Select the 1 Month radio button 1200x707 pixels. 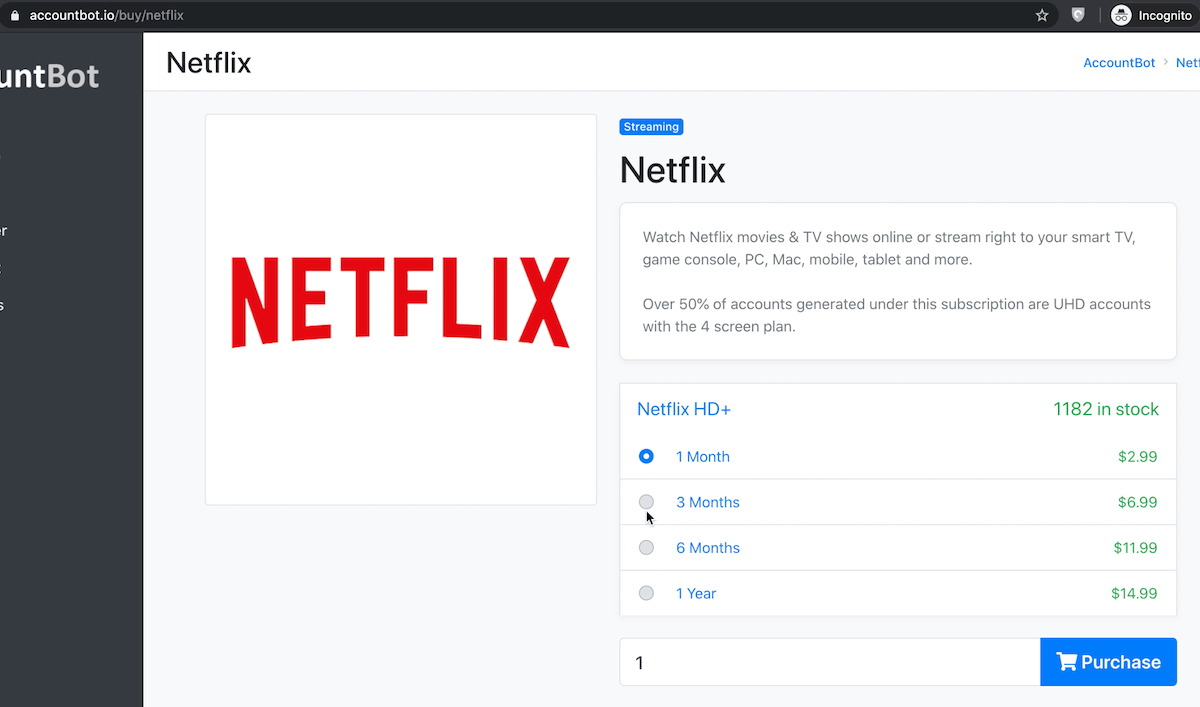pyautogui.click(x=646, y=456)
